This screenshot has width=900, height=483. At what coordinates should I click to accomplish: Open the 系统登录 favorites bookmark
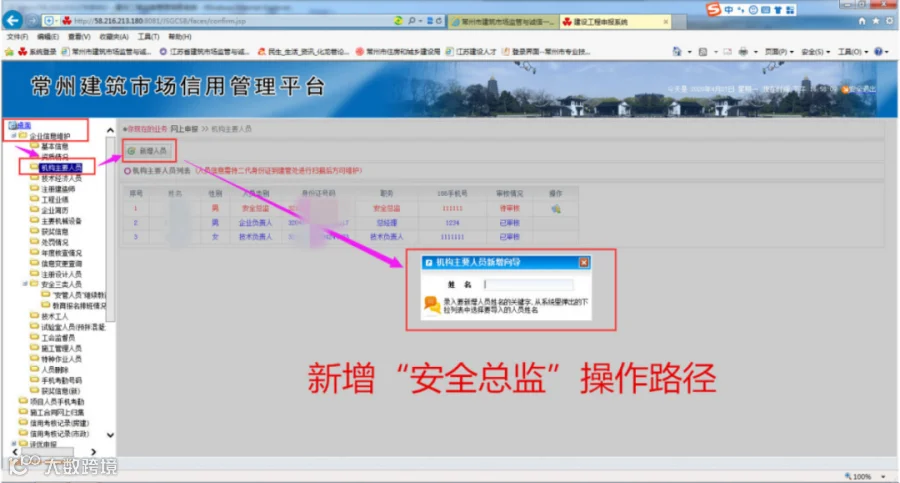point(37,52)
